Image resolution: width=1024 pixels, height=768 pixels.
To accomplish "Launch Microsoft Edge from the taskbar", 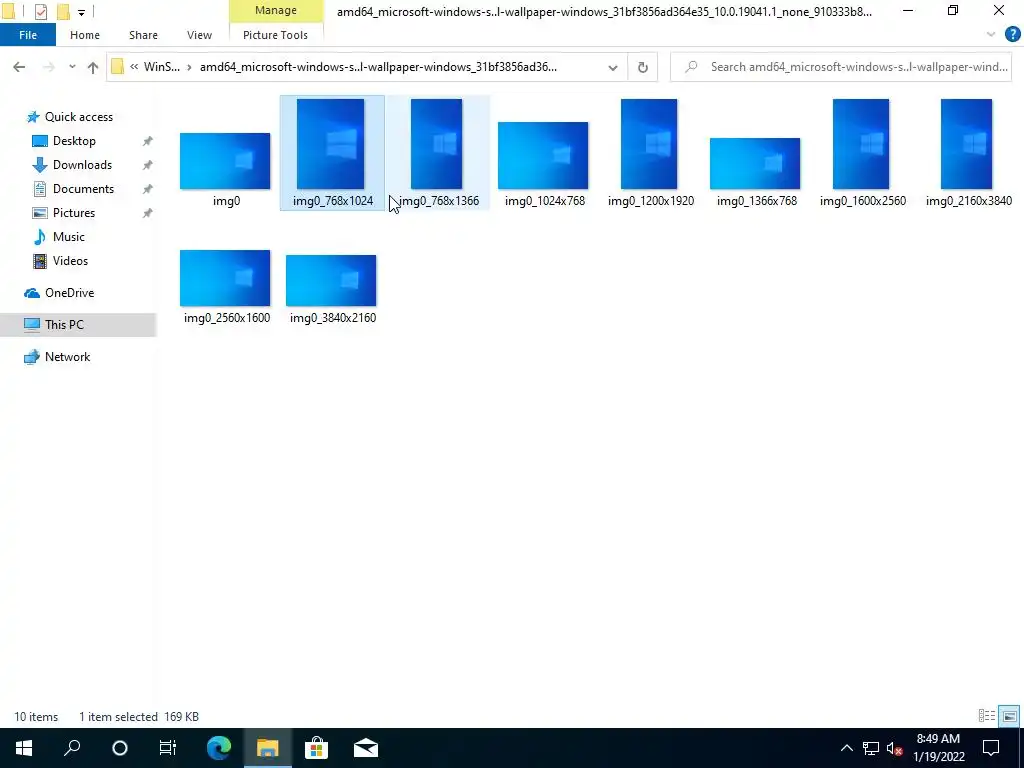I will coord(219,748).
